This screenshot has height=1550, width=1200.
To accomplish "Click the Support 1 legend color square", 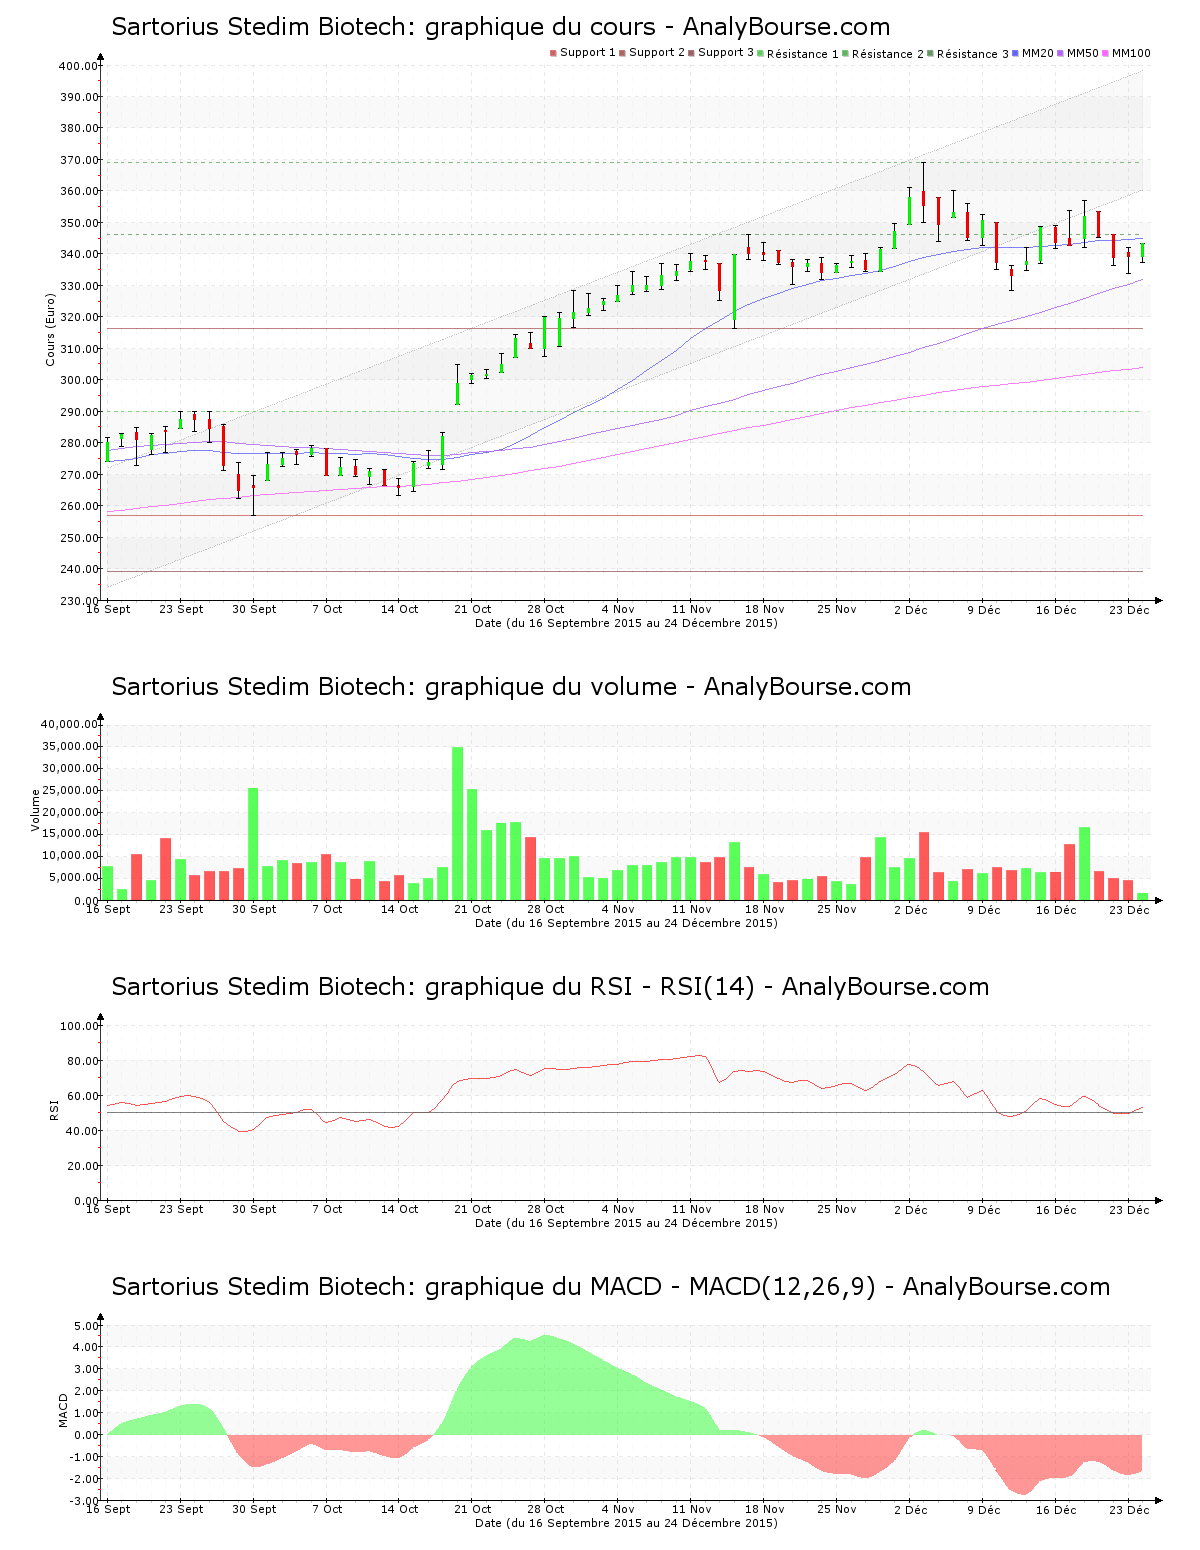I will [553, 53].
